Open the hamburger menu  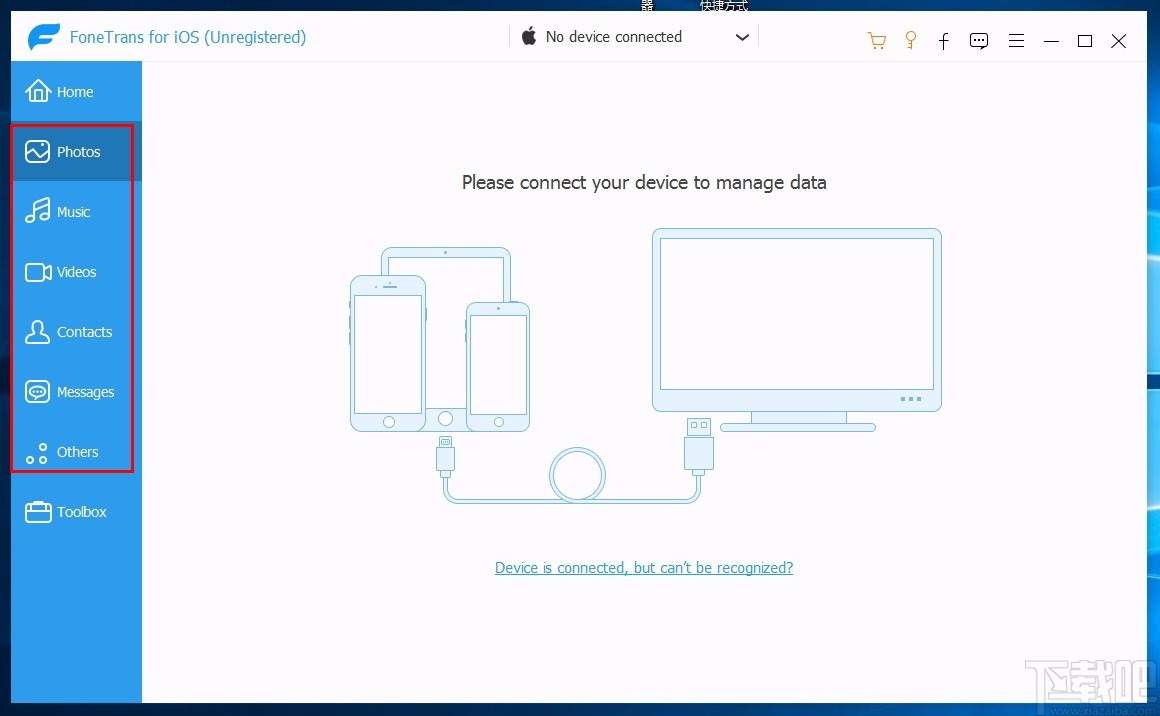(x=1016, y=40)
